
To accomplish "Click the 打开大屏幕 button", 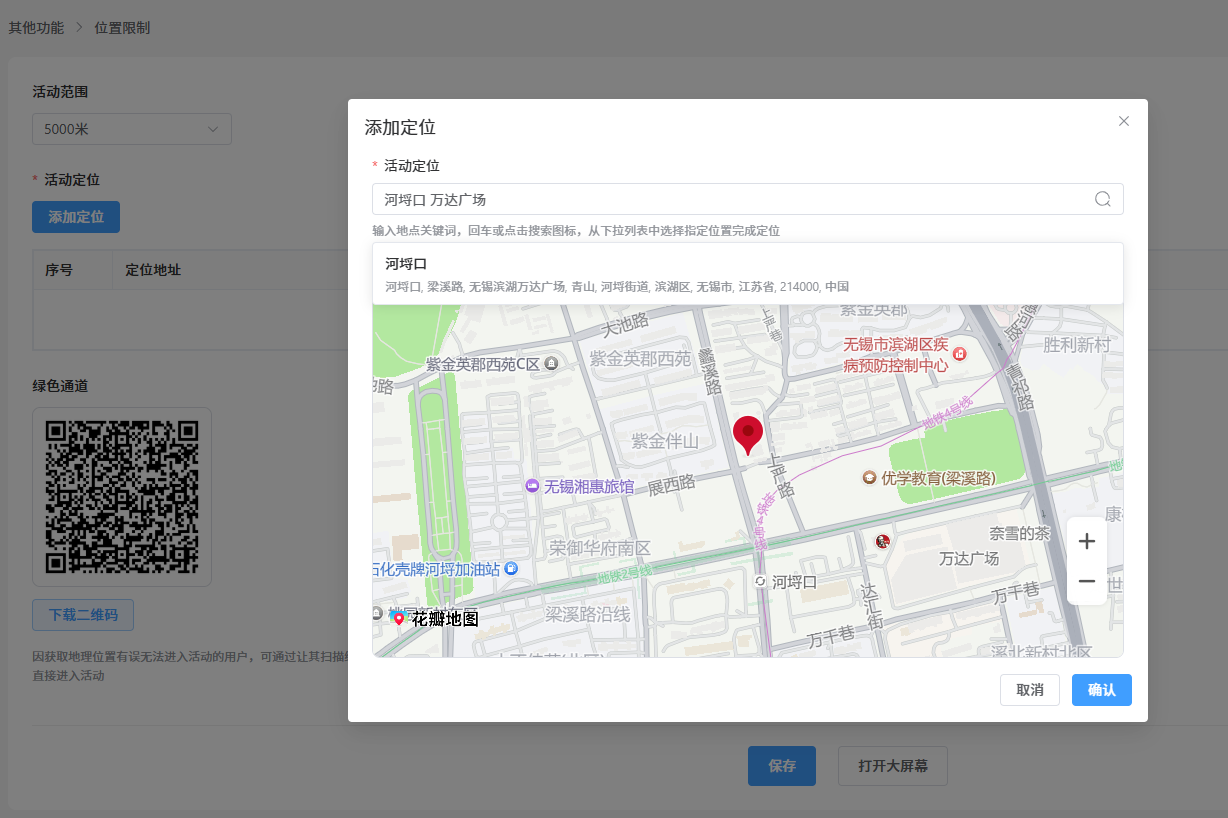I will (893, 766).
